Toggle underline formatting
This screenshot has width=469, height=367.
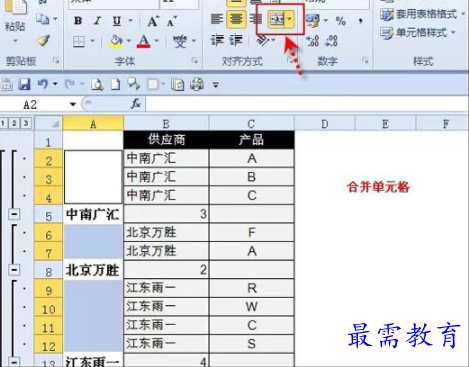click(117, 21)
